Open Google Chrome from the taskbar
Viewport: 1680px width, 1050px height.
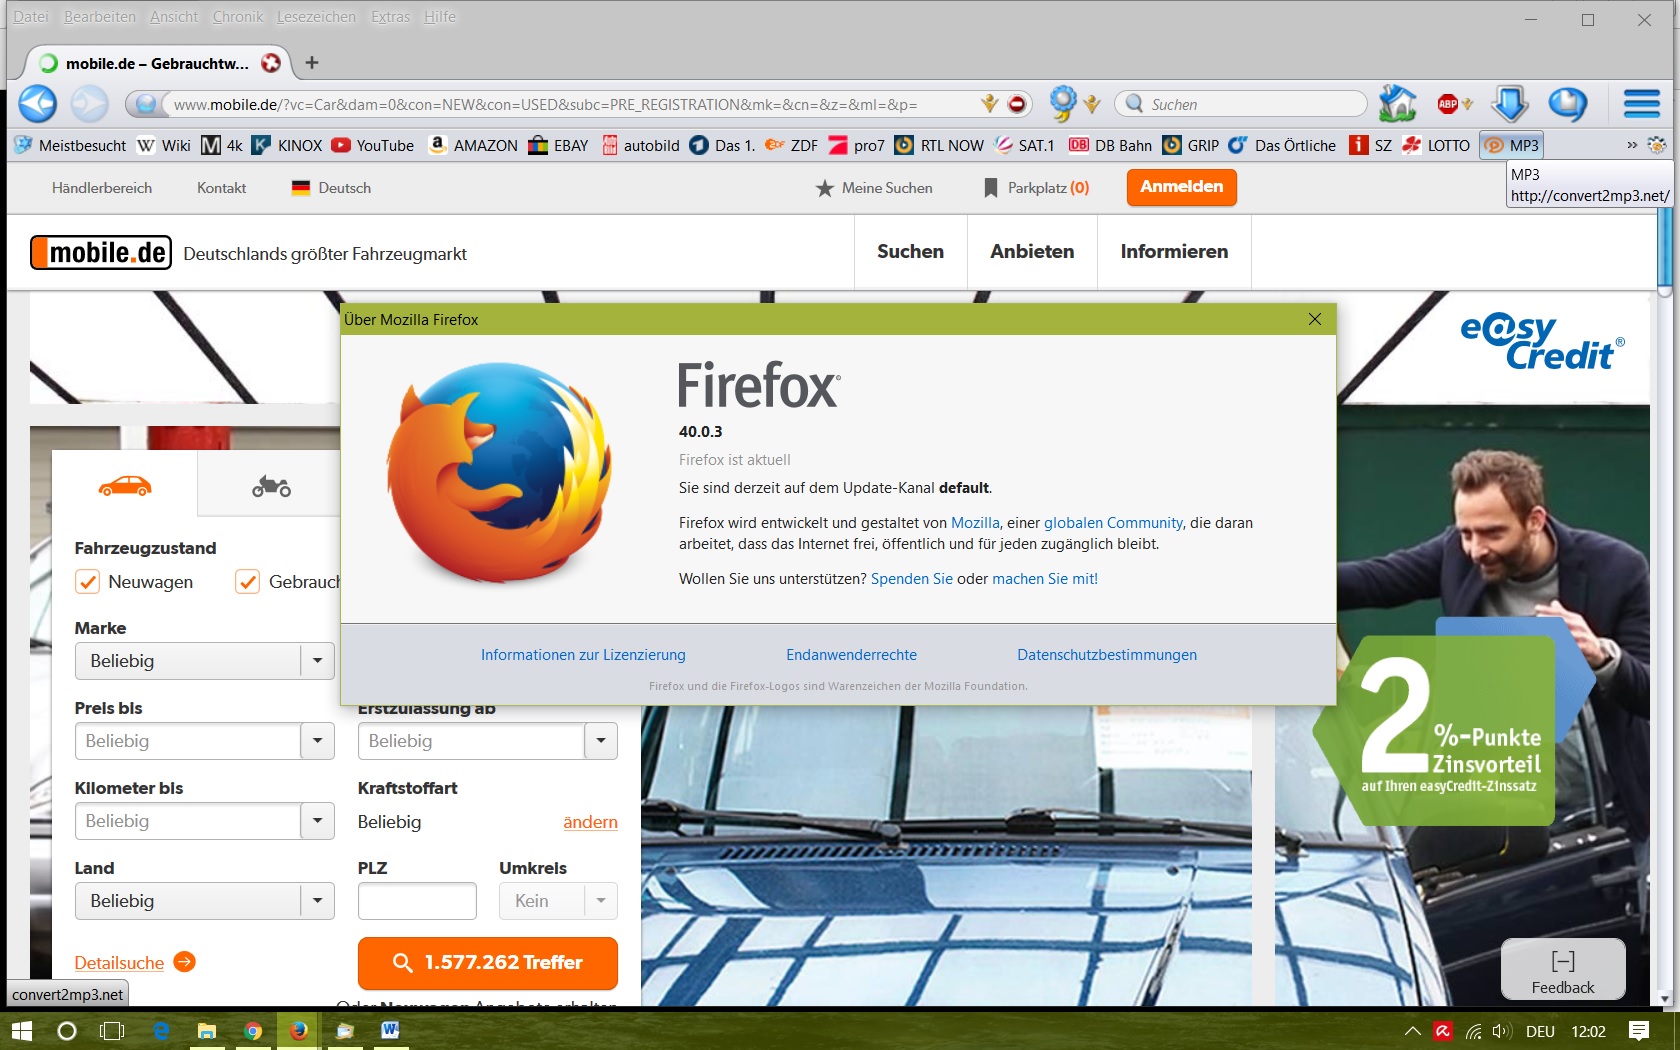[x=253, y=1030]
